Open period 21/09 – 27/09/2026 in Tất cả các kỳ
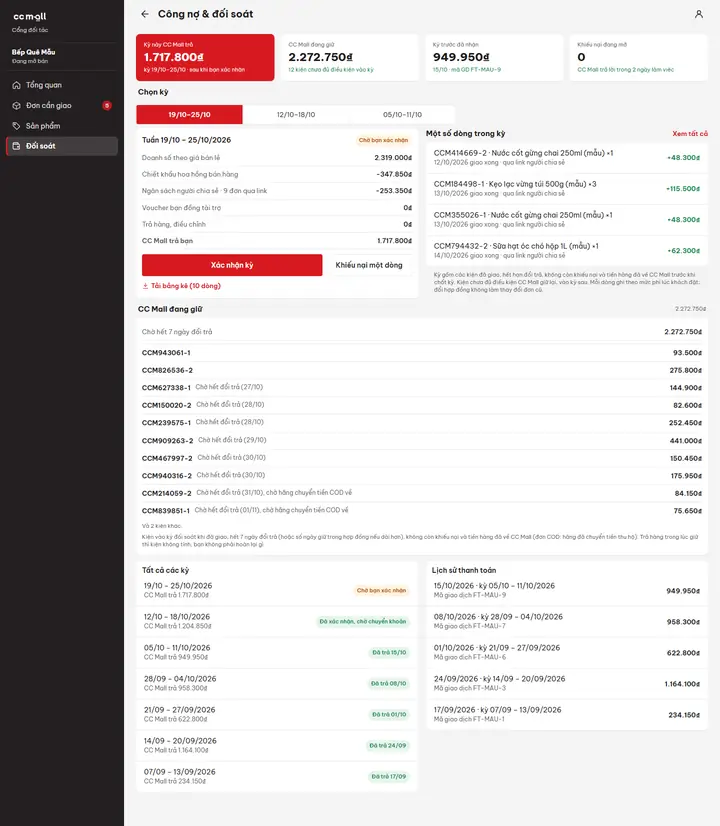Image resolution: width=720 pixels, height=826 pixels. click(277, 714)
